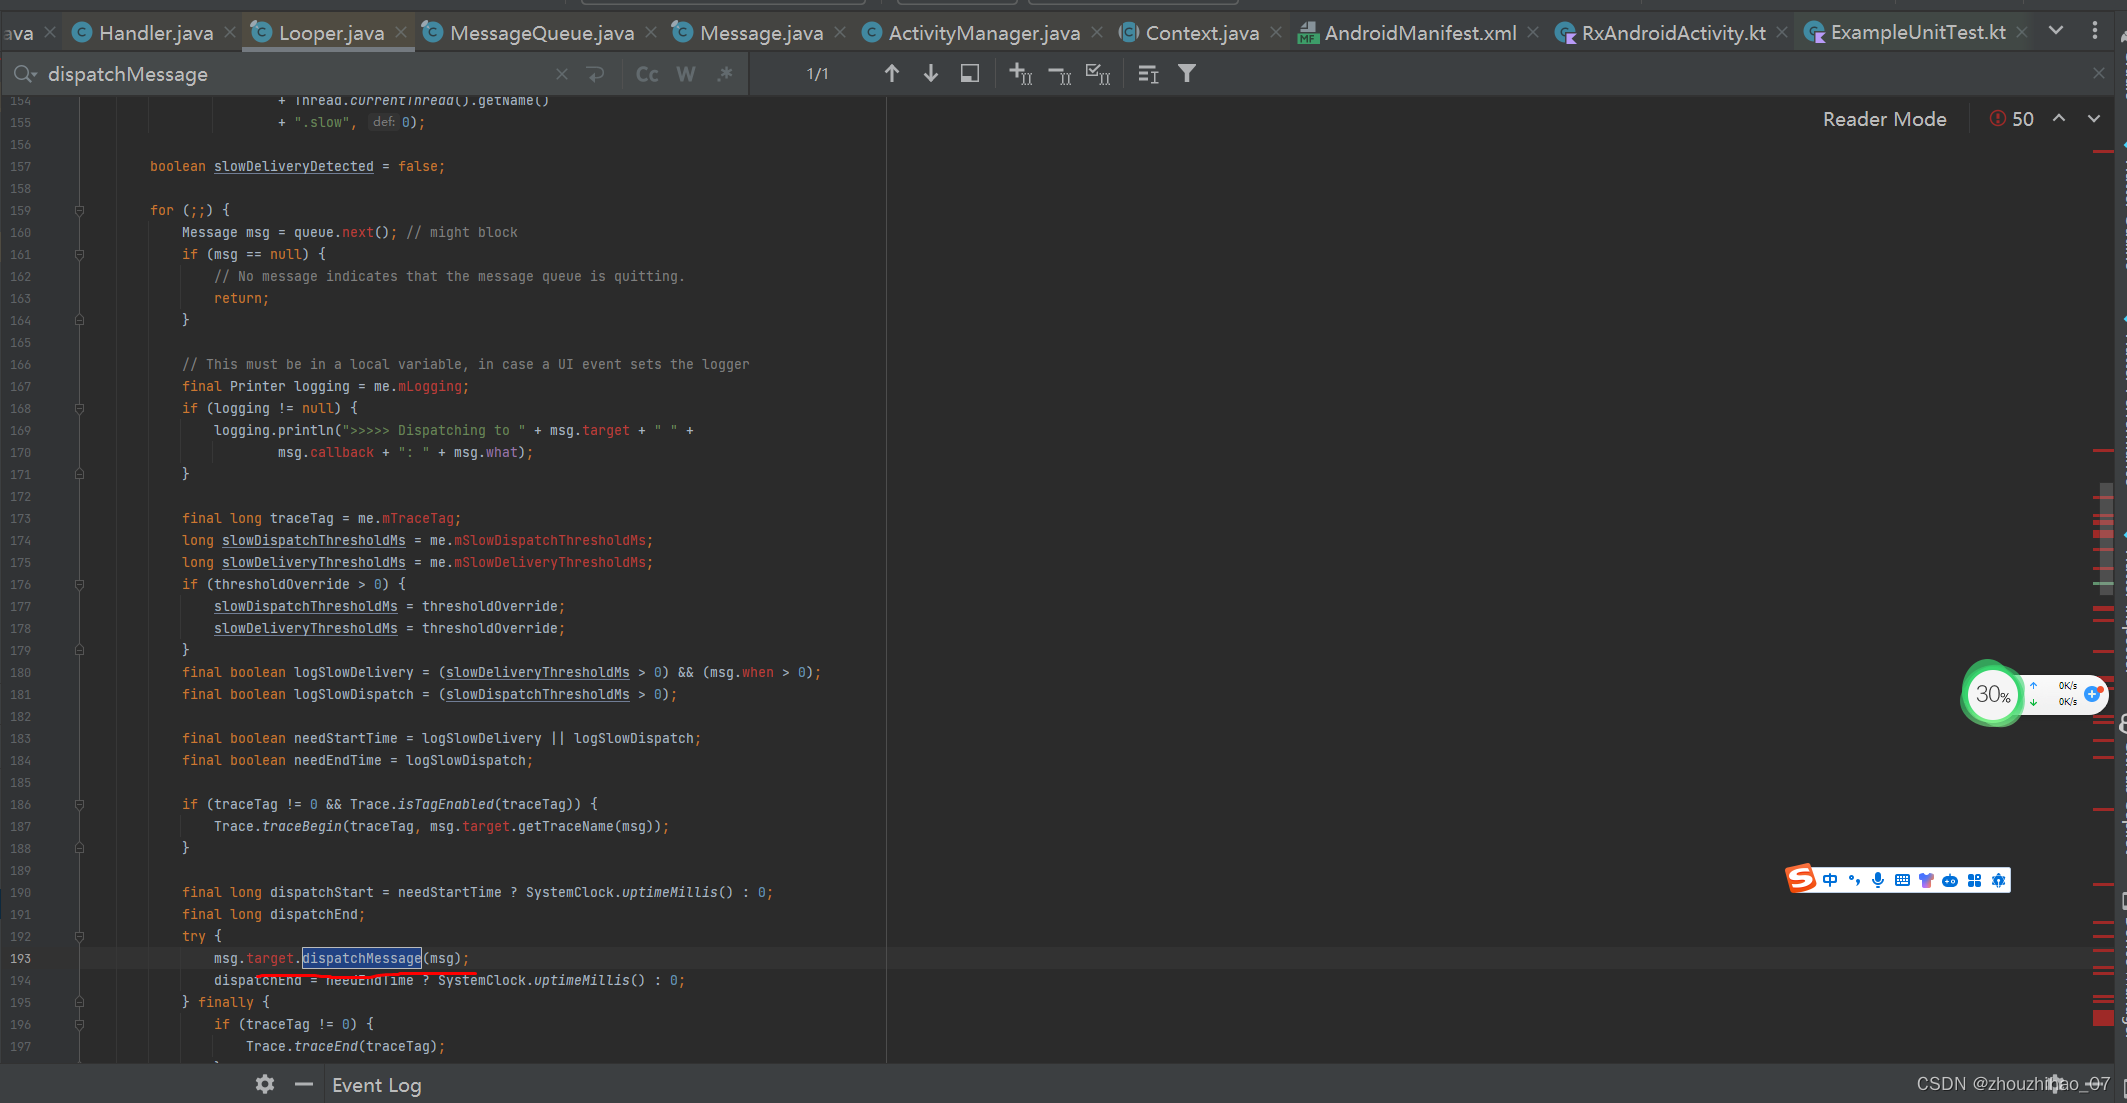This screenshot has height=1103, width=2127.
Task: Jump to next highlighted error
Action: click(2094, 118)
